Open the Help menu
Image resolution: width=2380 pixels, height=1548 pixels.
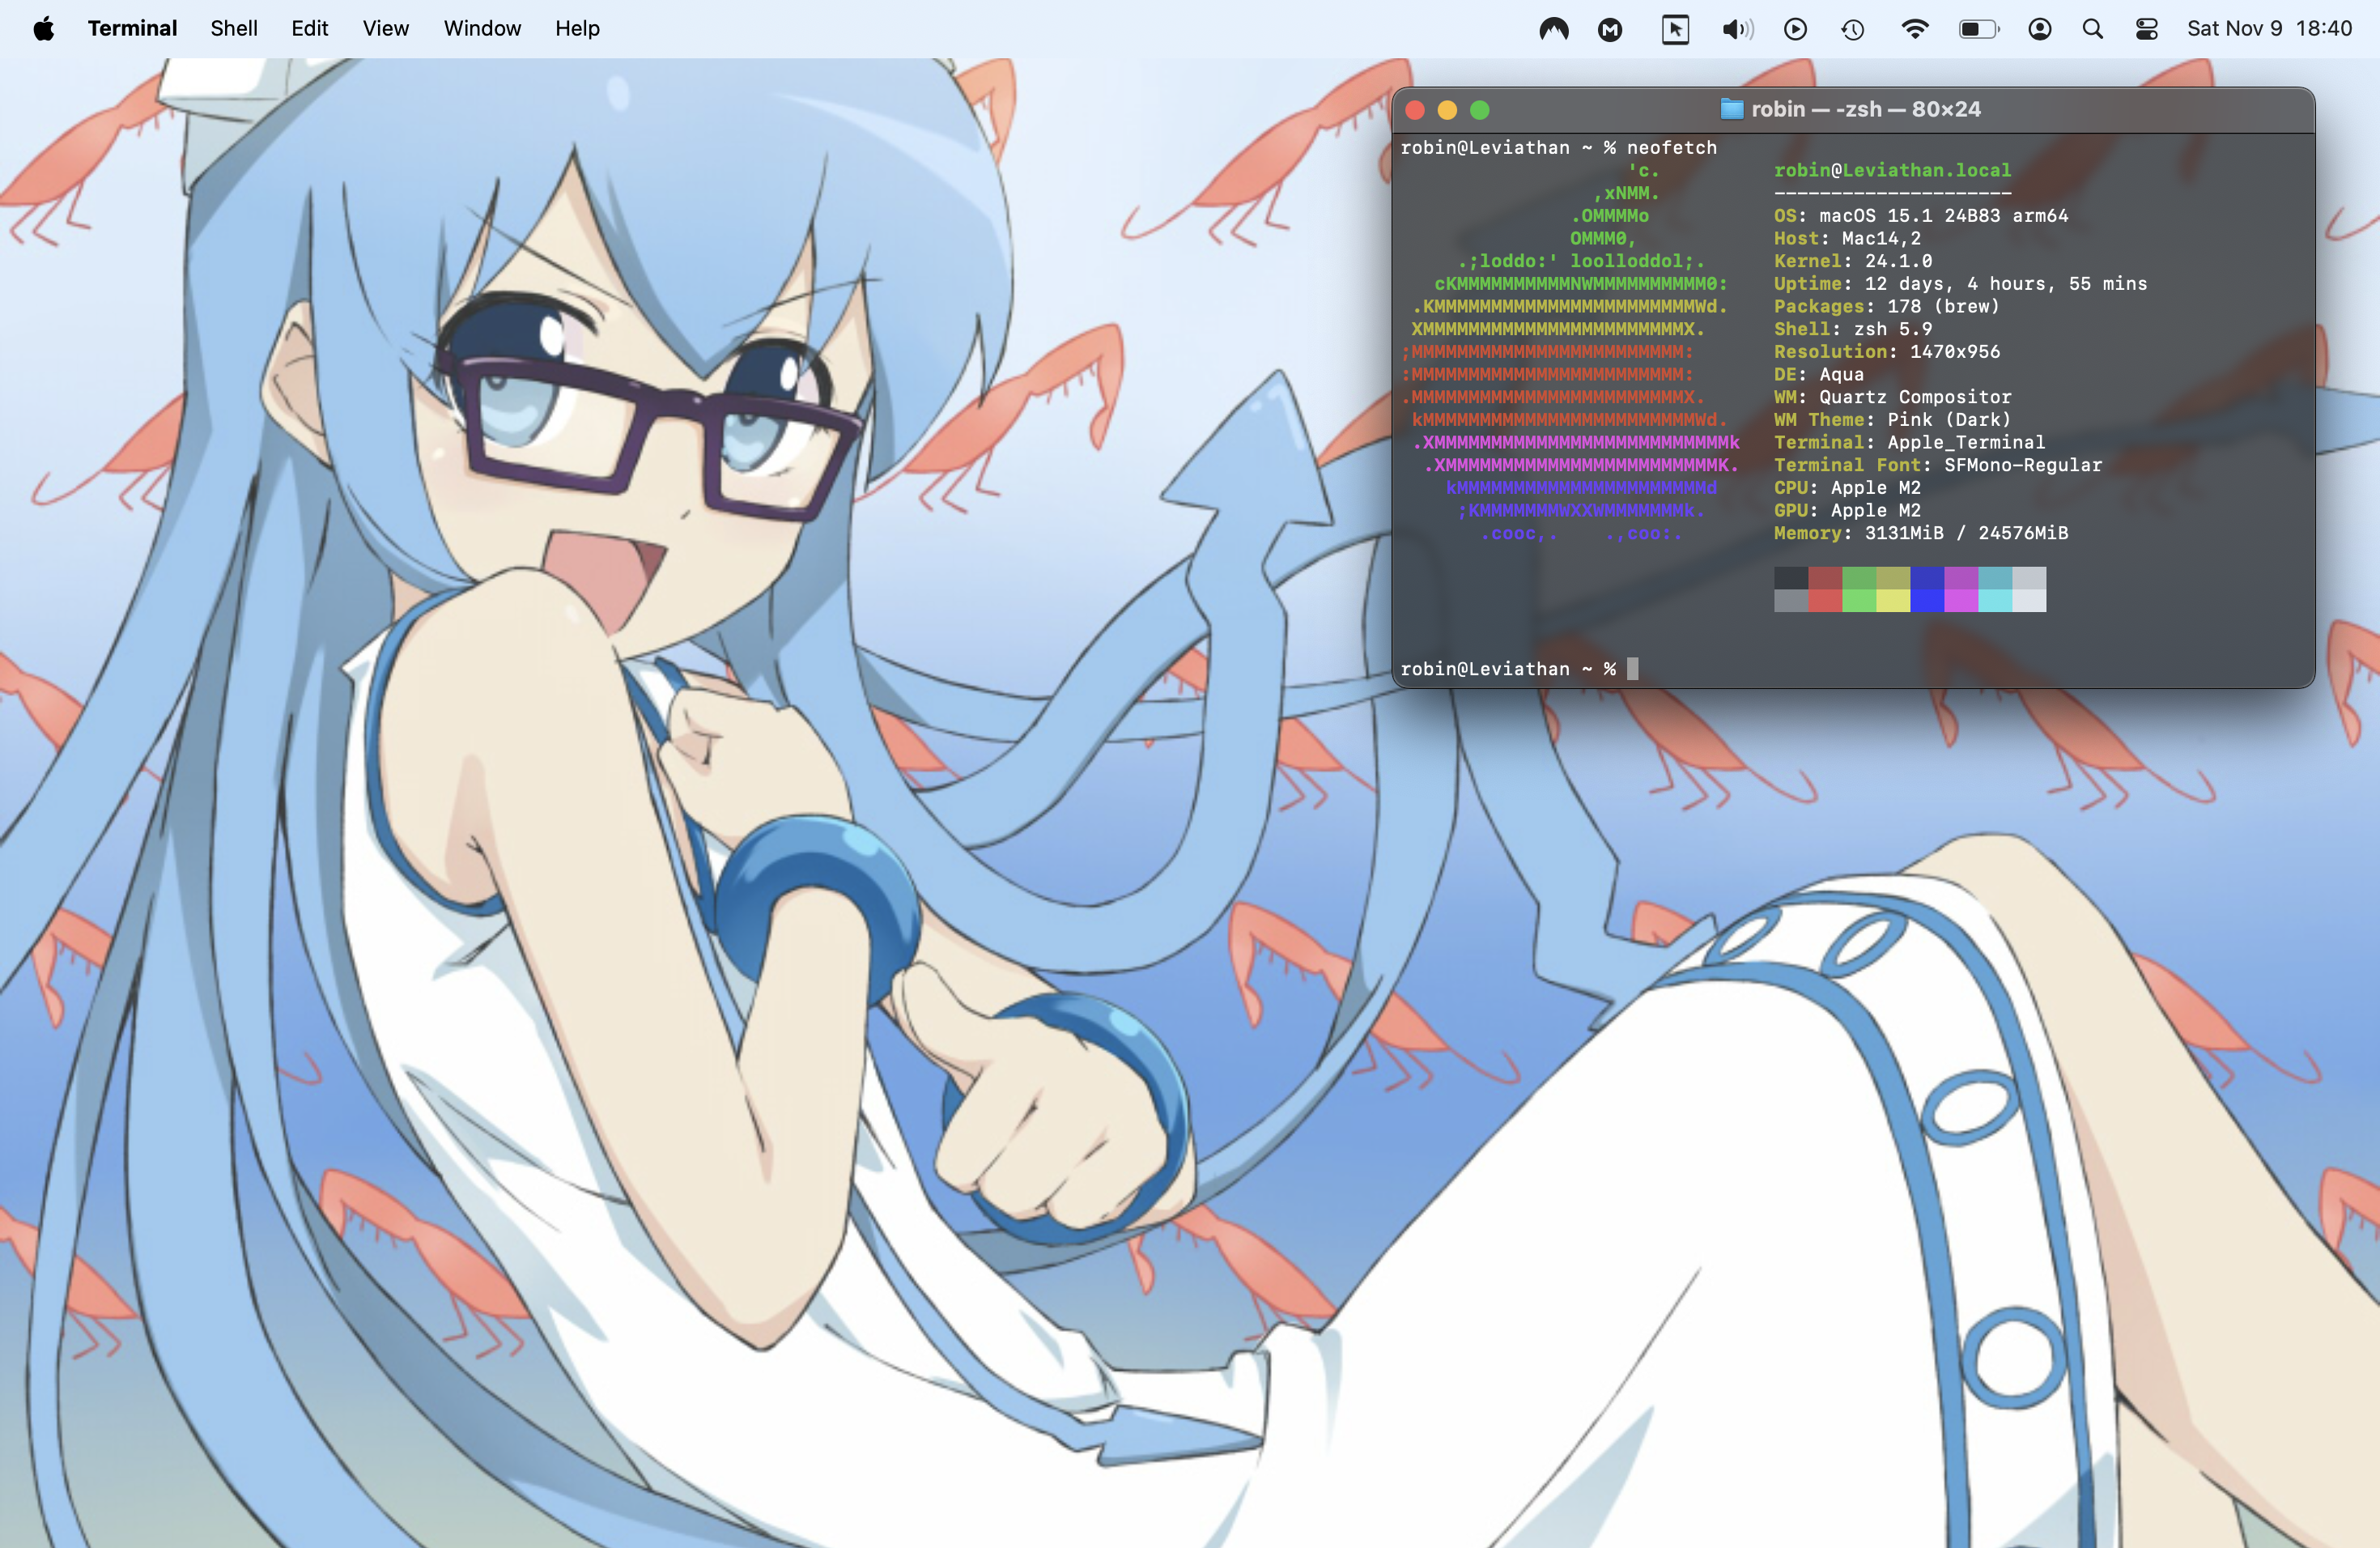(x=577, y=29)
